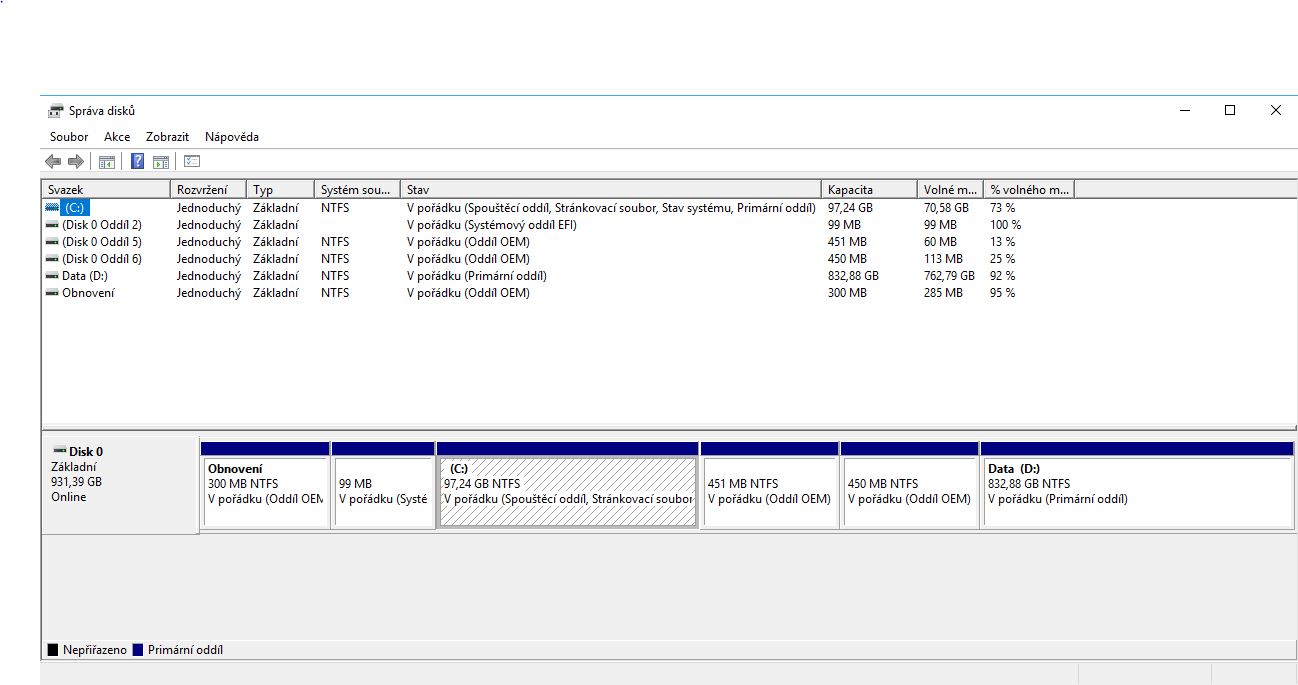
Task: Select the Obnovení volume row in list
Action: pyautogui.click(x=88, y=293)
